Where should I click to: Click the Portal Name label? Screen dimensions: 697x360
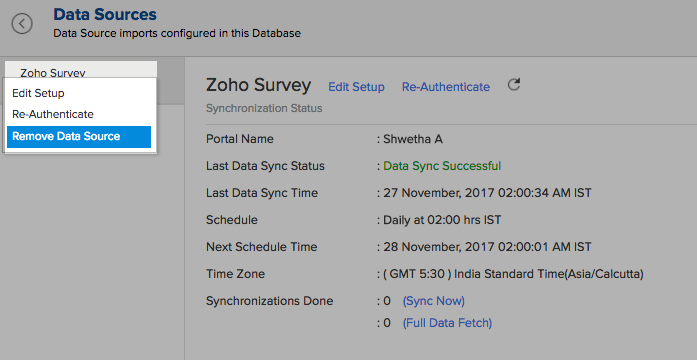coord(240,139)
